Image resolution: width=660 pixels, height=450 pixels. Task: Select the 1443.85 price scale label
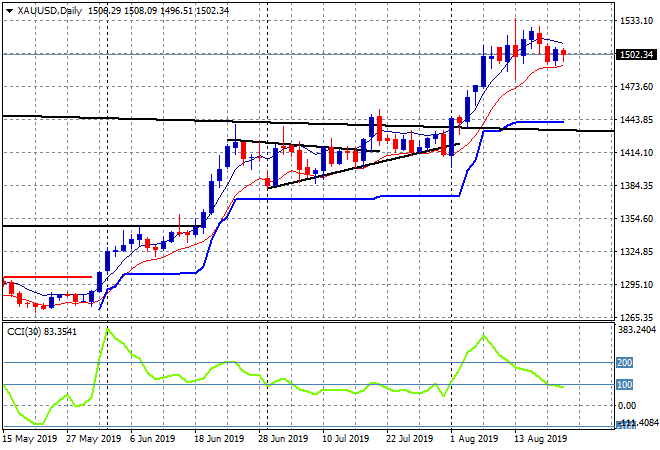(636, 120)
